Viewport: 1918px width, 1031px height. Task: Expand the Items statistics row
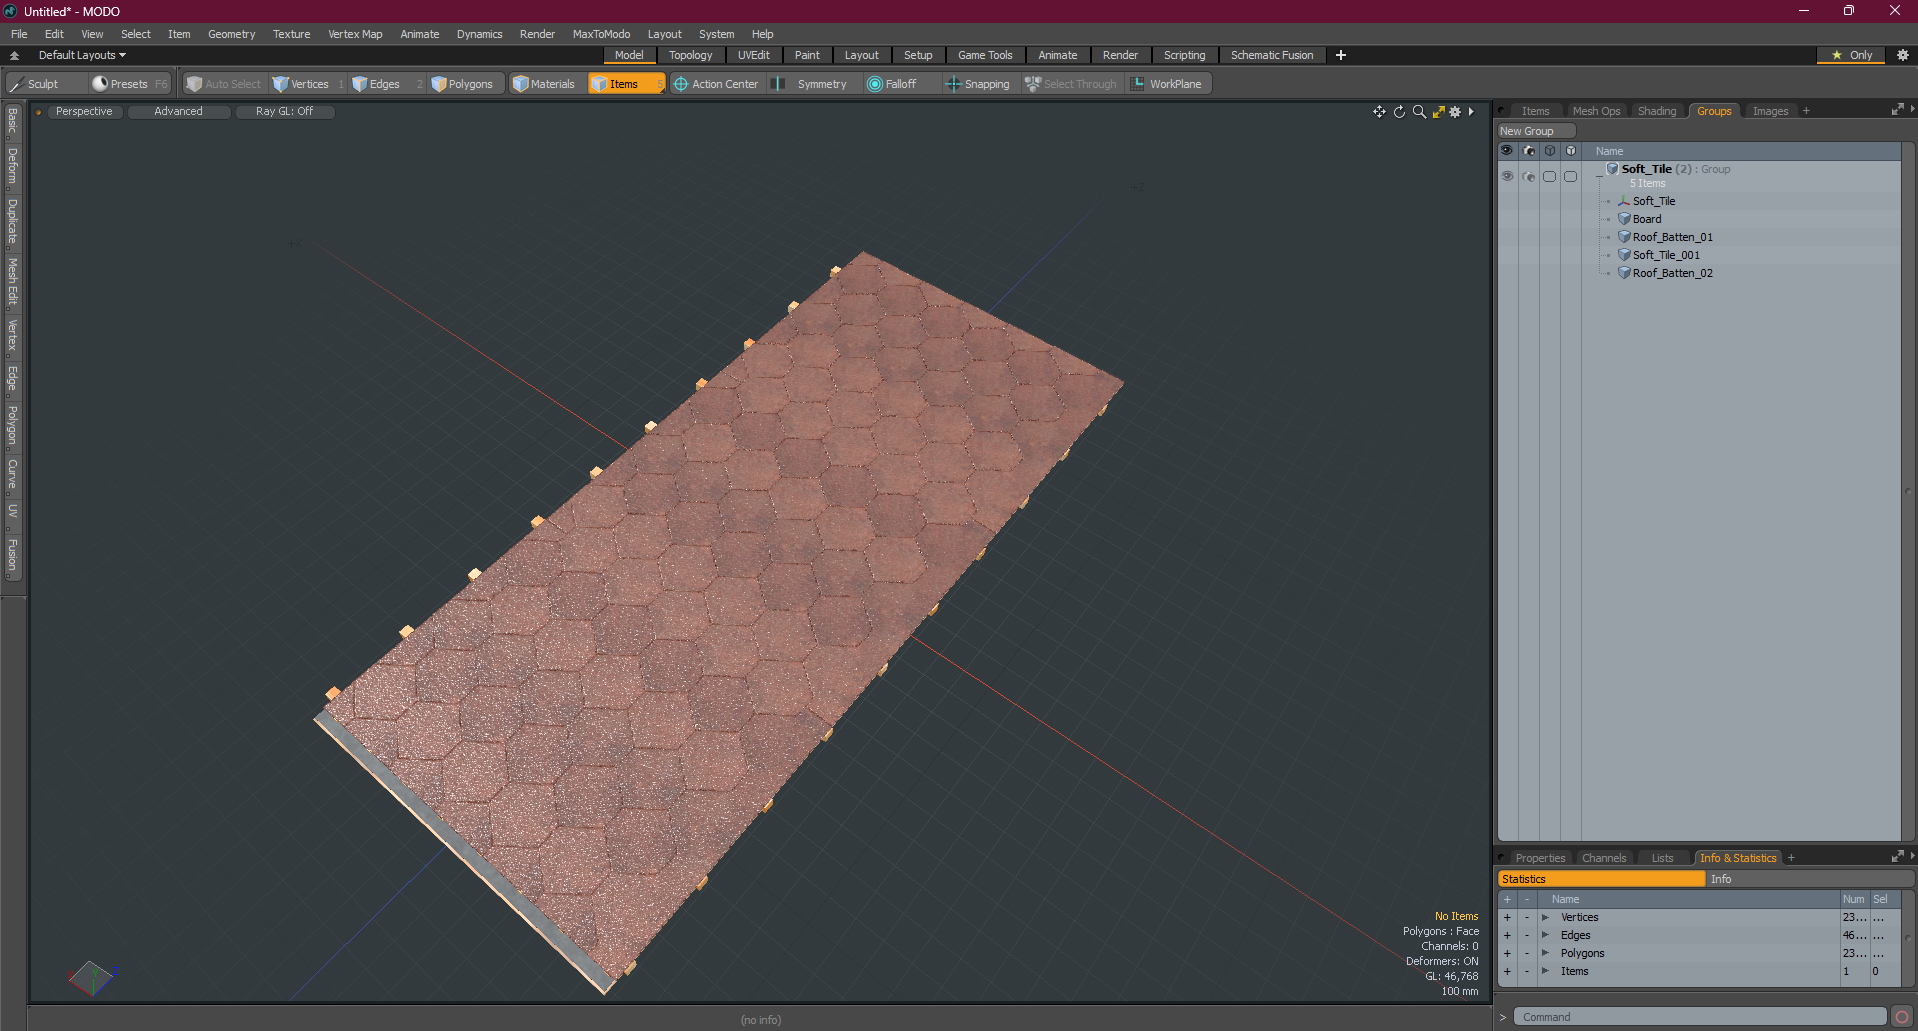pos(1545,971)
